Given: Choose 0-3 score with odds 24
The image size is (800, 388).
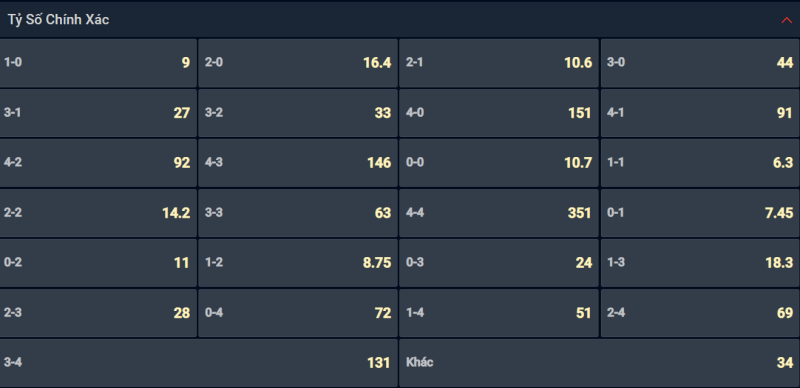Looking at the screenshot, I should 498,263.
